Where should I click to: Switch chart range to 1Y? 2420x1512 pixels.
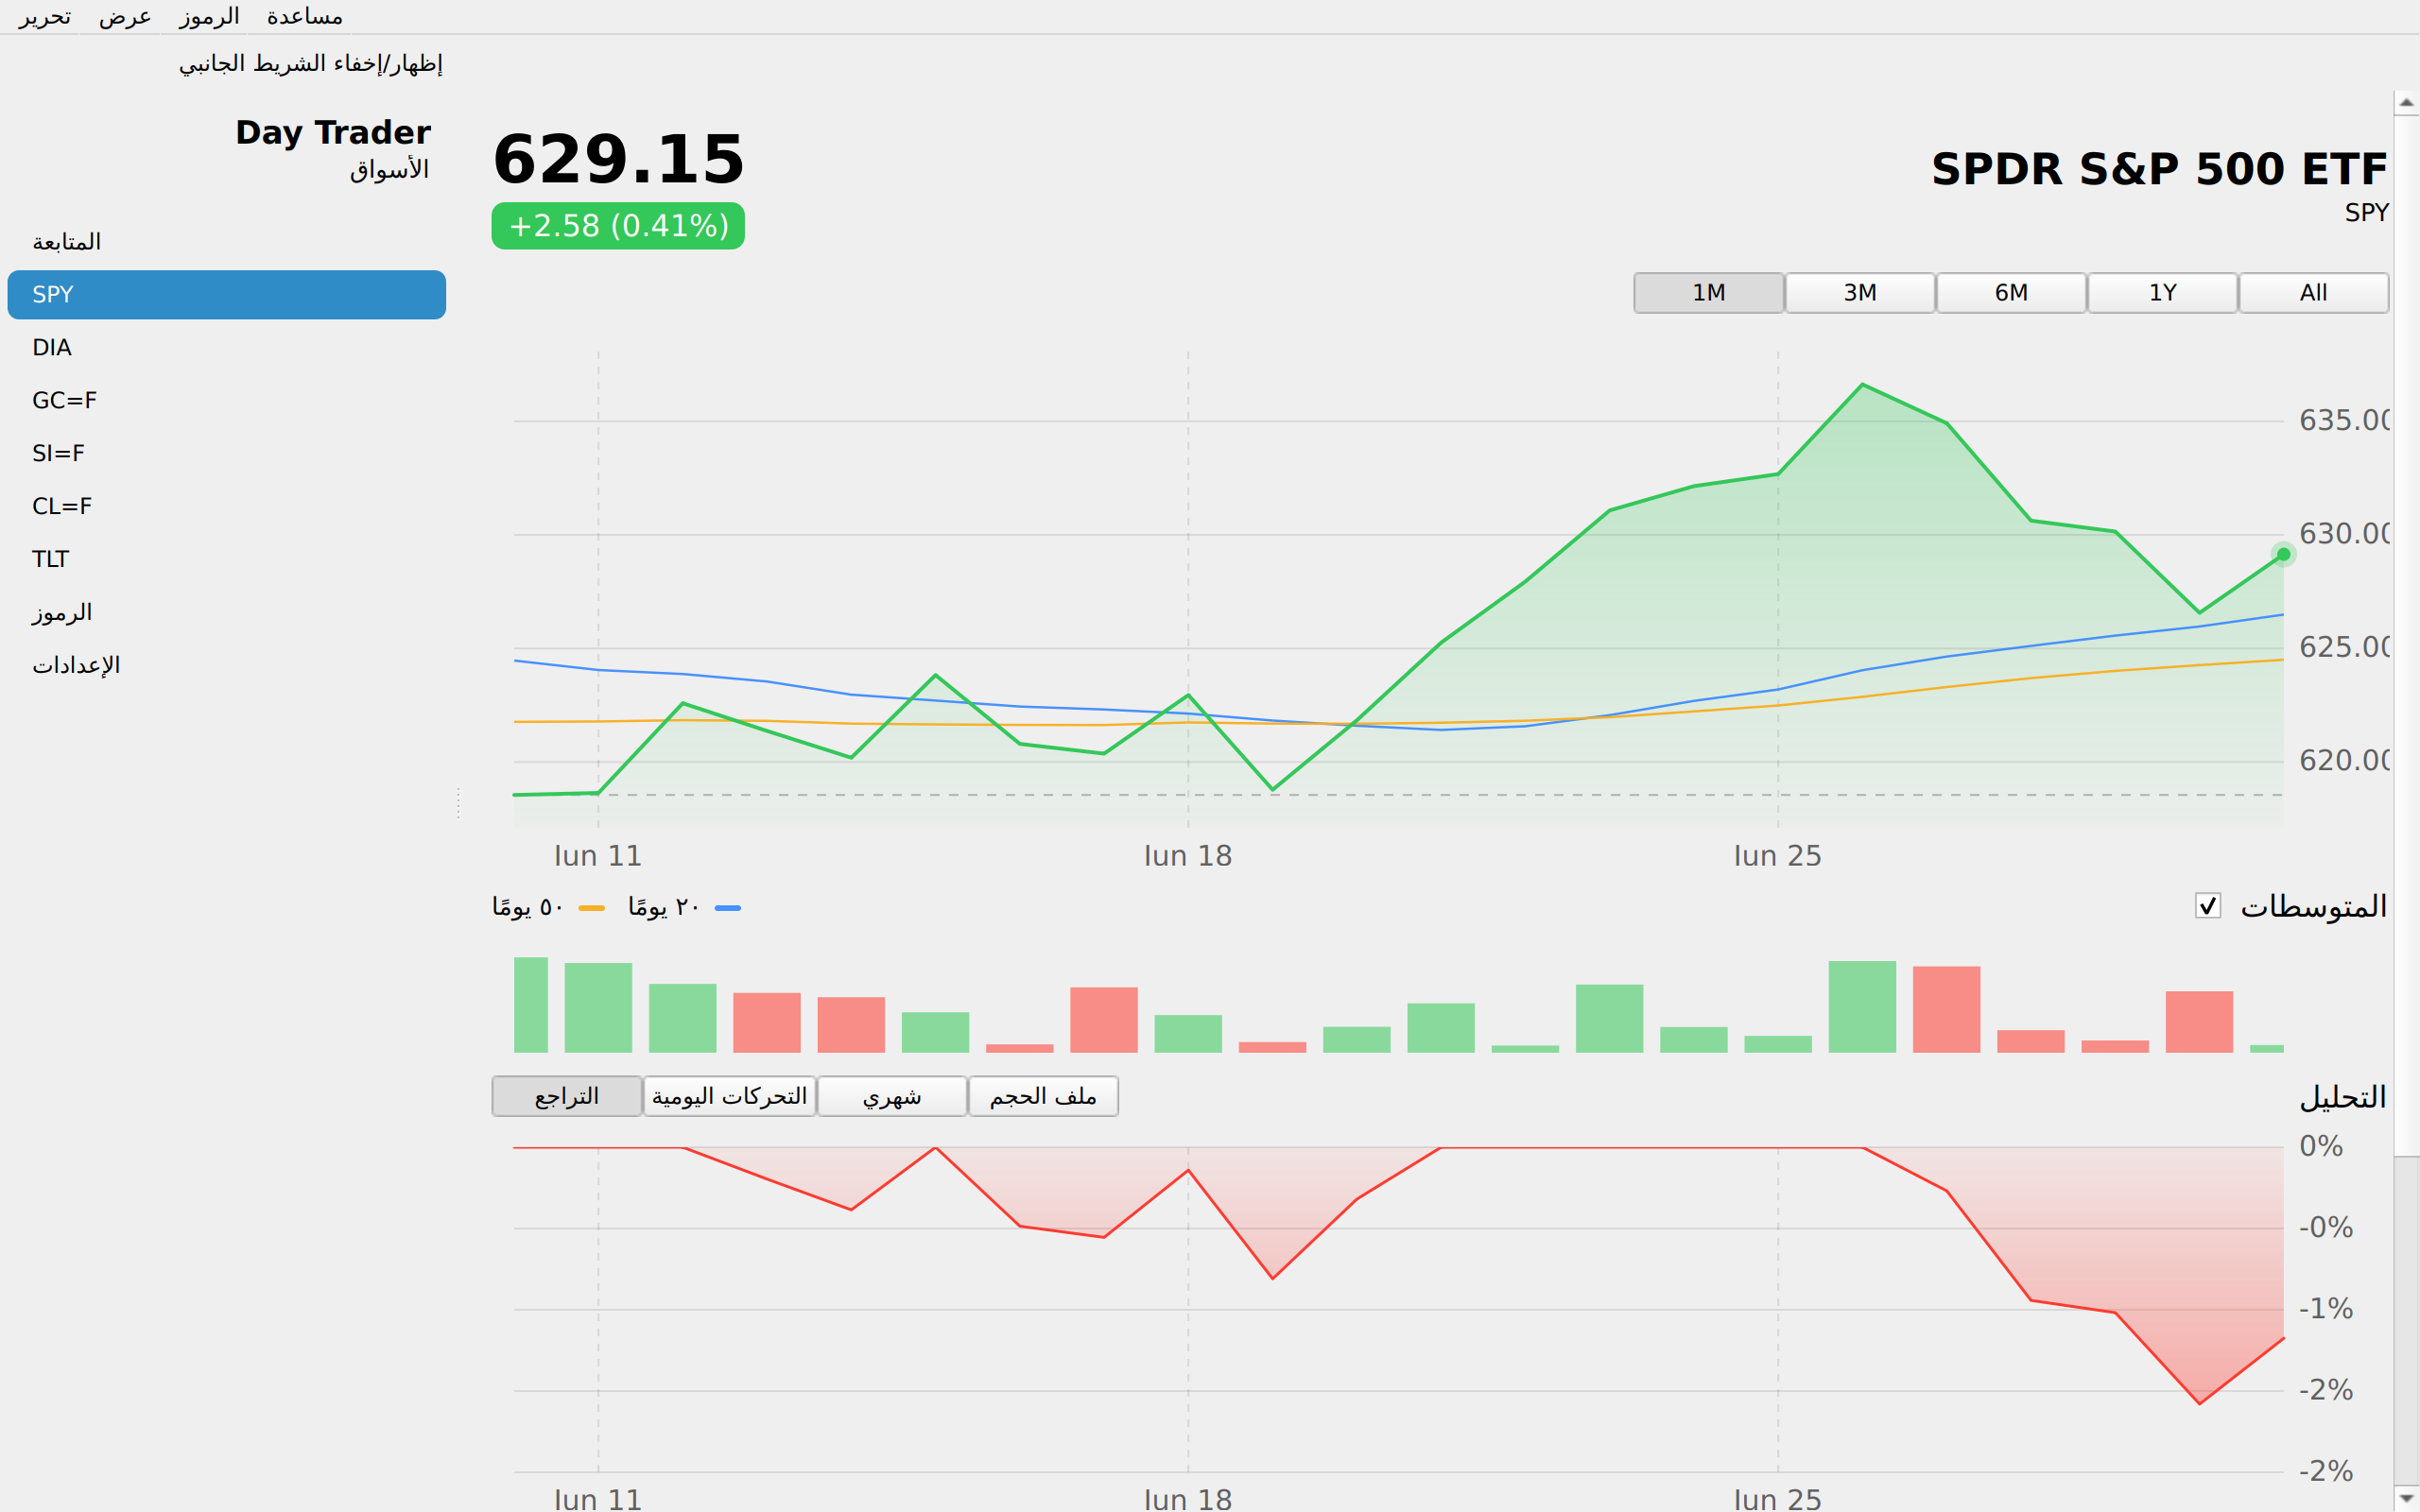pyautogui.click(x=2162, y=293)
